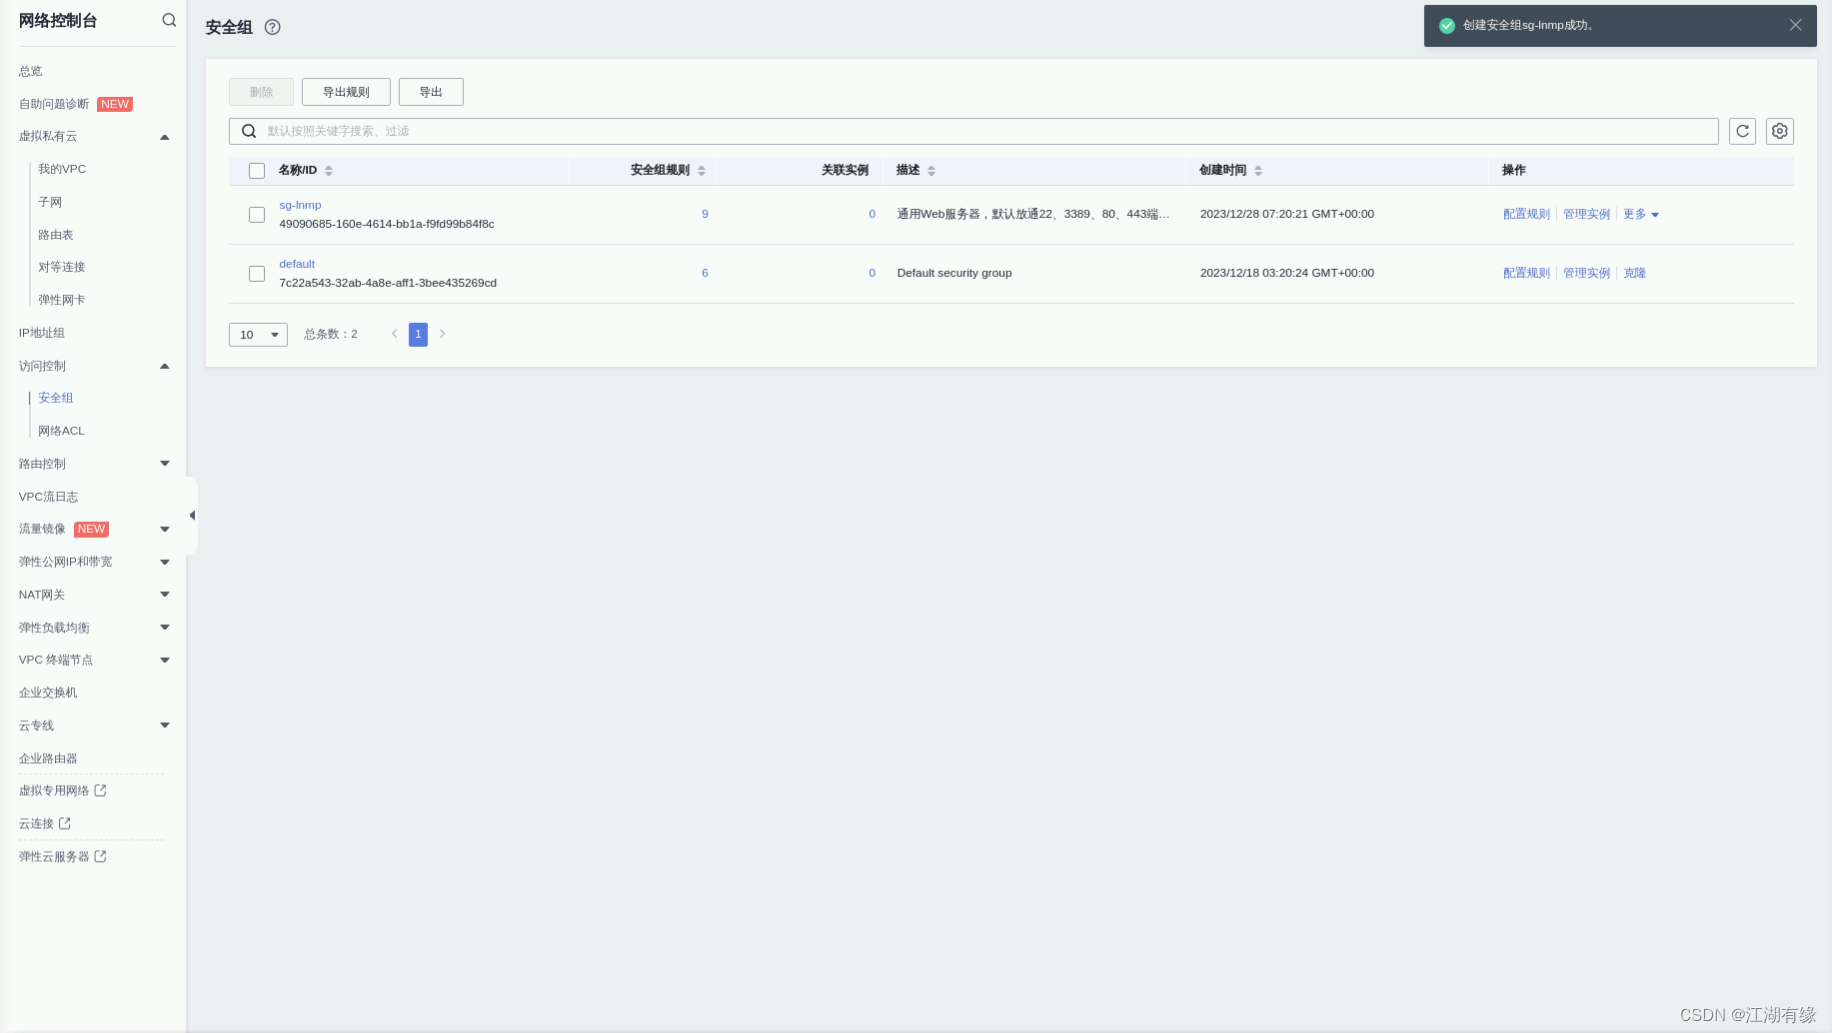Sort by 描述 column sort icon

point(931,171)
